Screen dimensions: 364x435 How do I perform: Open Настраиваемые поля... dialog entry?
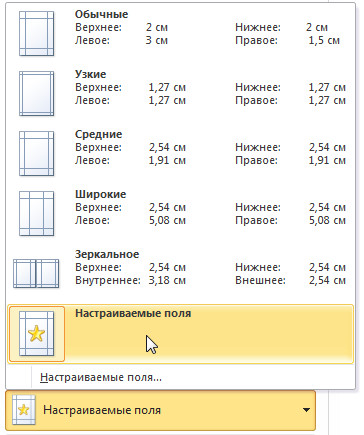(x=101, y=377)
